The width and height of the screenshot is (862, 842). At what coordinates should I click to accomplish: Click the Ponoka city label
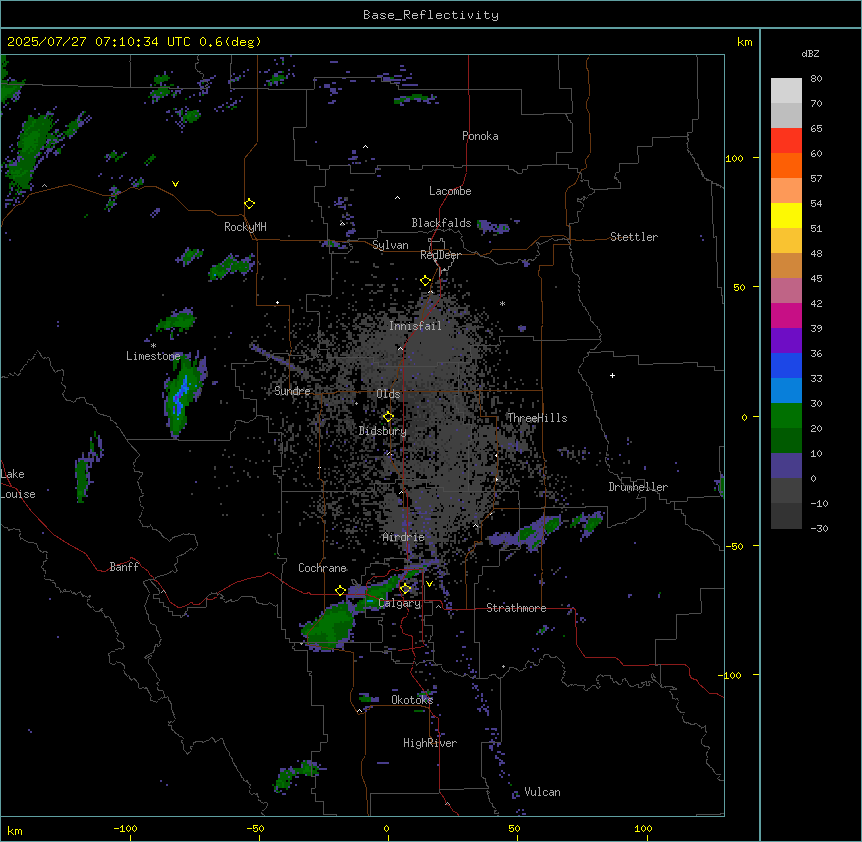[480, 136]
